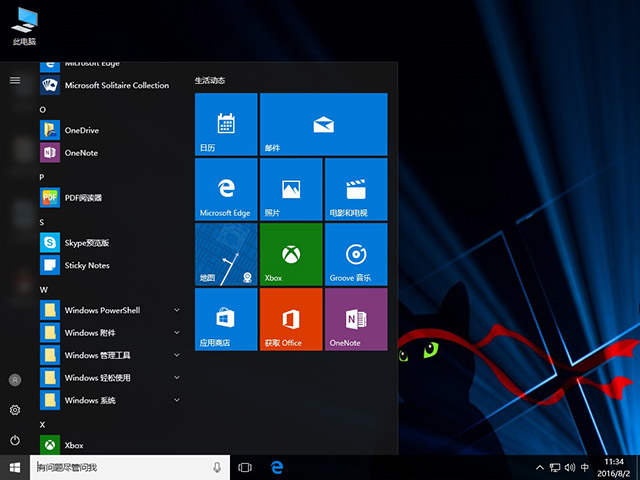Open the Xbox green tile
The image size is (640, 480).
(x=290, y=254)
